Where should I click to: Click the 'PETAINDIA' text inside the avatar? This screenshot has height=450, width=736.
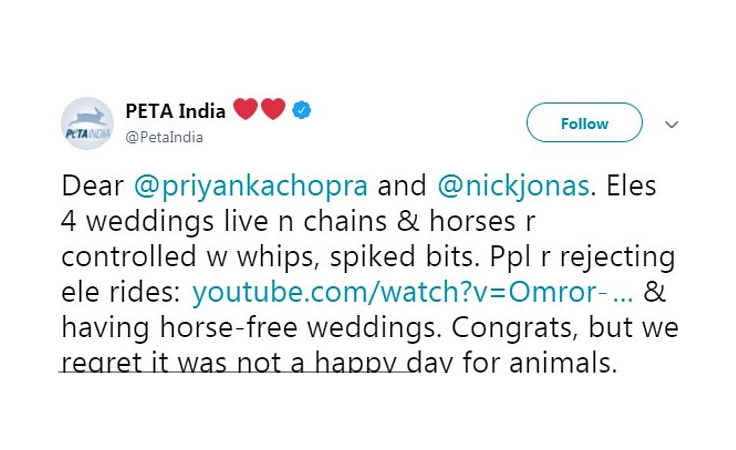pos(87,134)
